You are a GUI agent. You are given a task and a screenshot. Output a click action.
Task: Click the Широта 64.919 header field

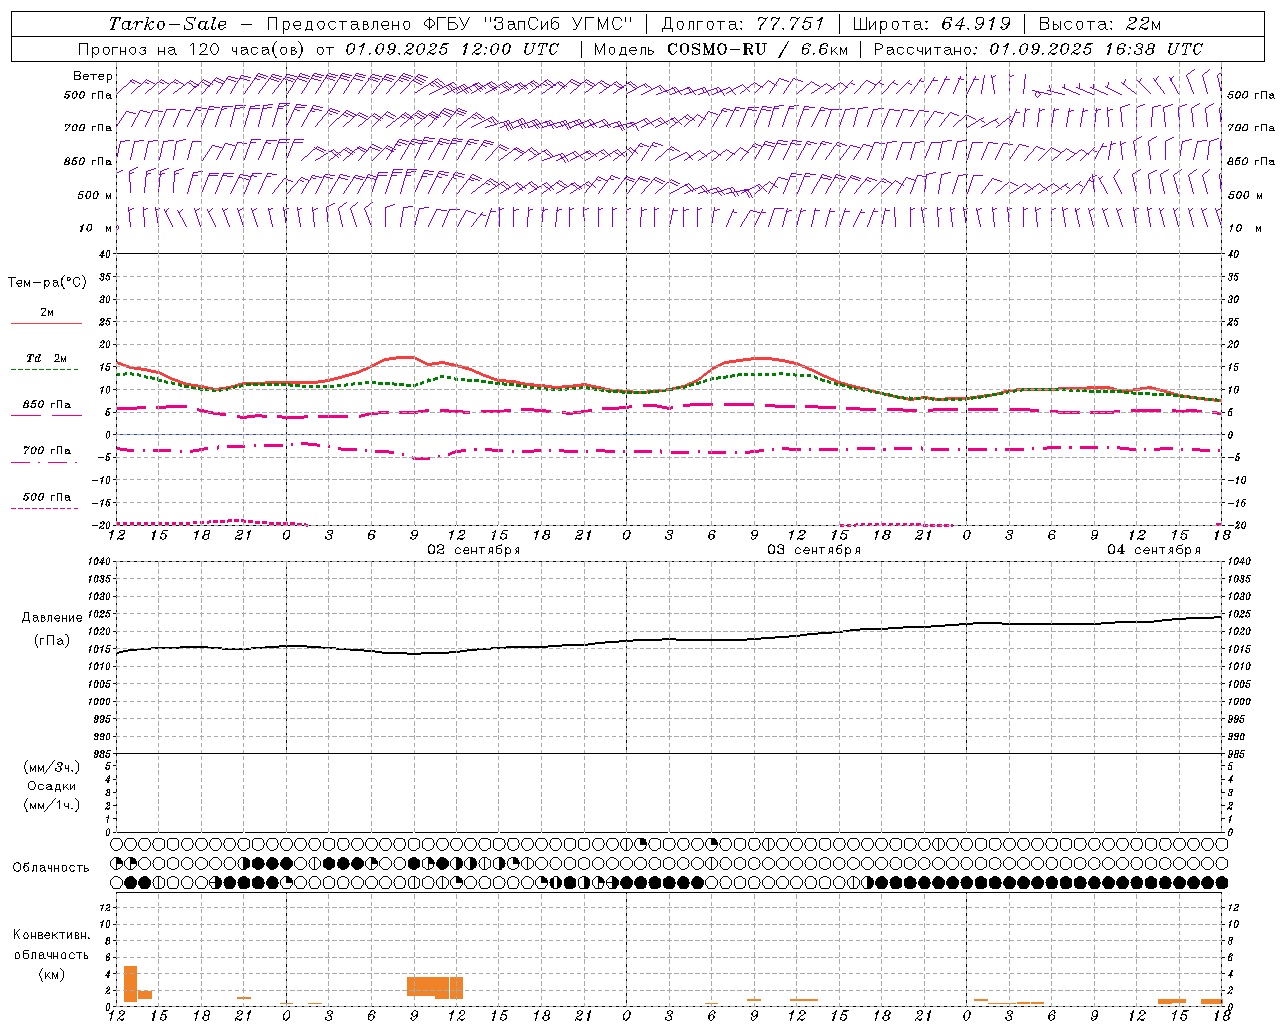tap(931, 24)
